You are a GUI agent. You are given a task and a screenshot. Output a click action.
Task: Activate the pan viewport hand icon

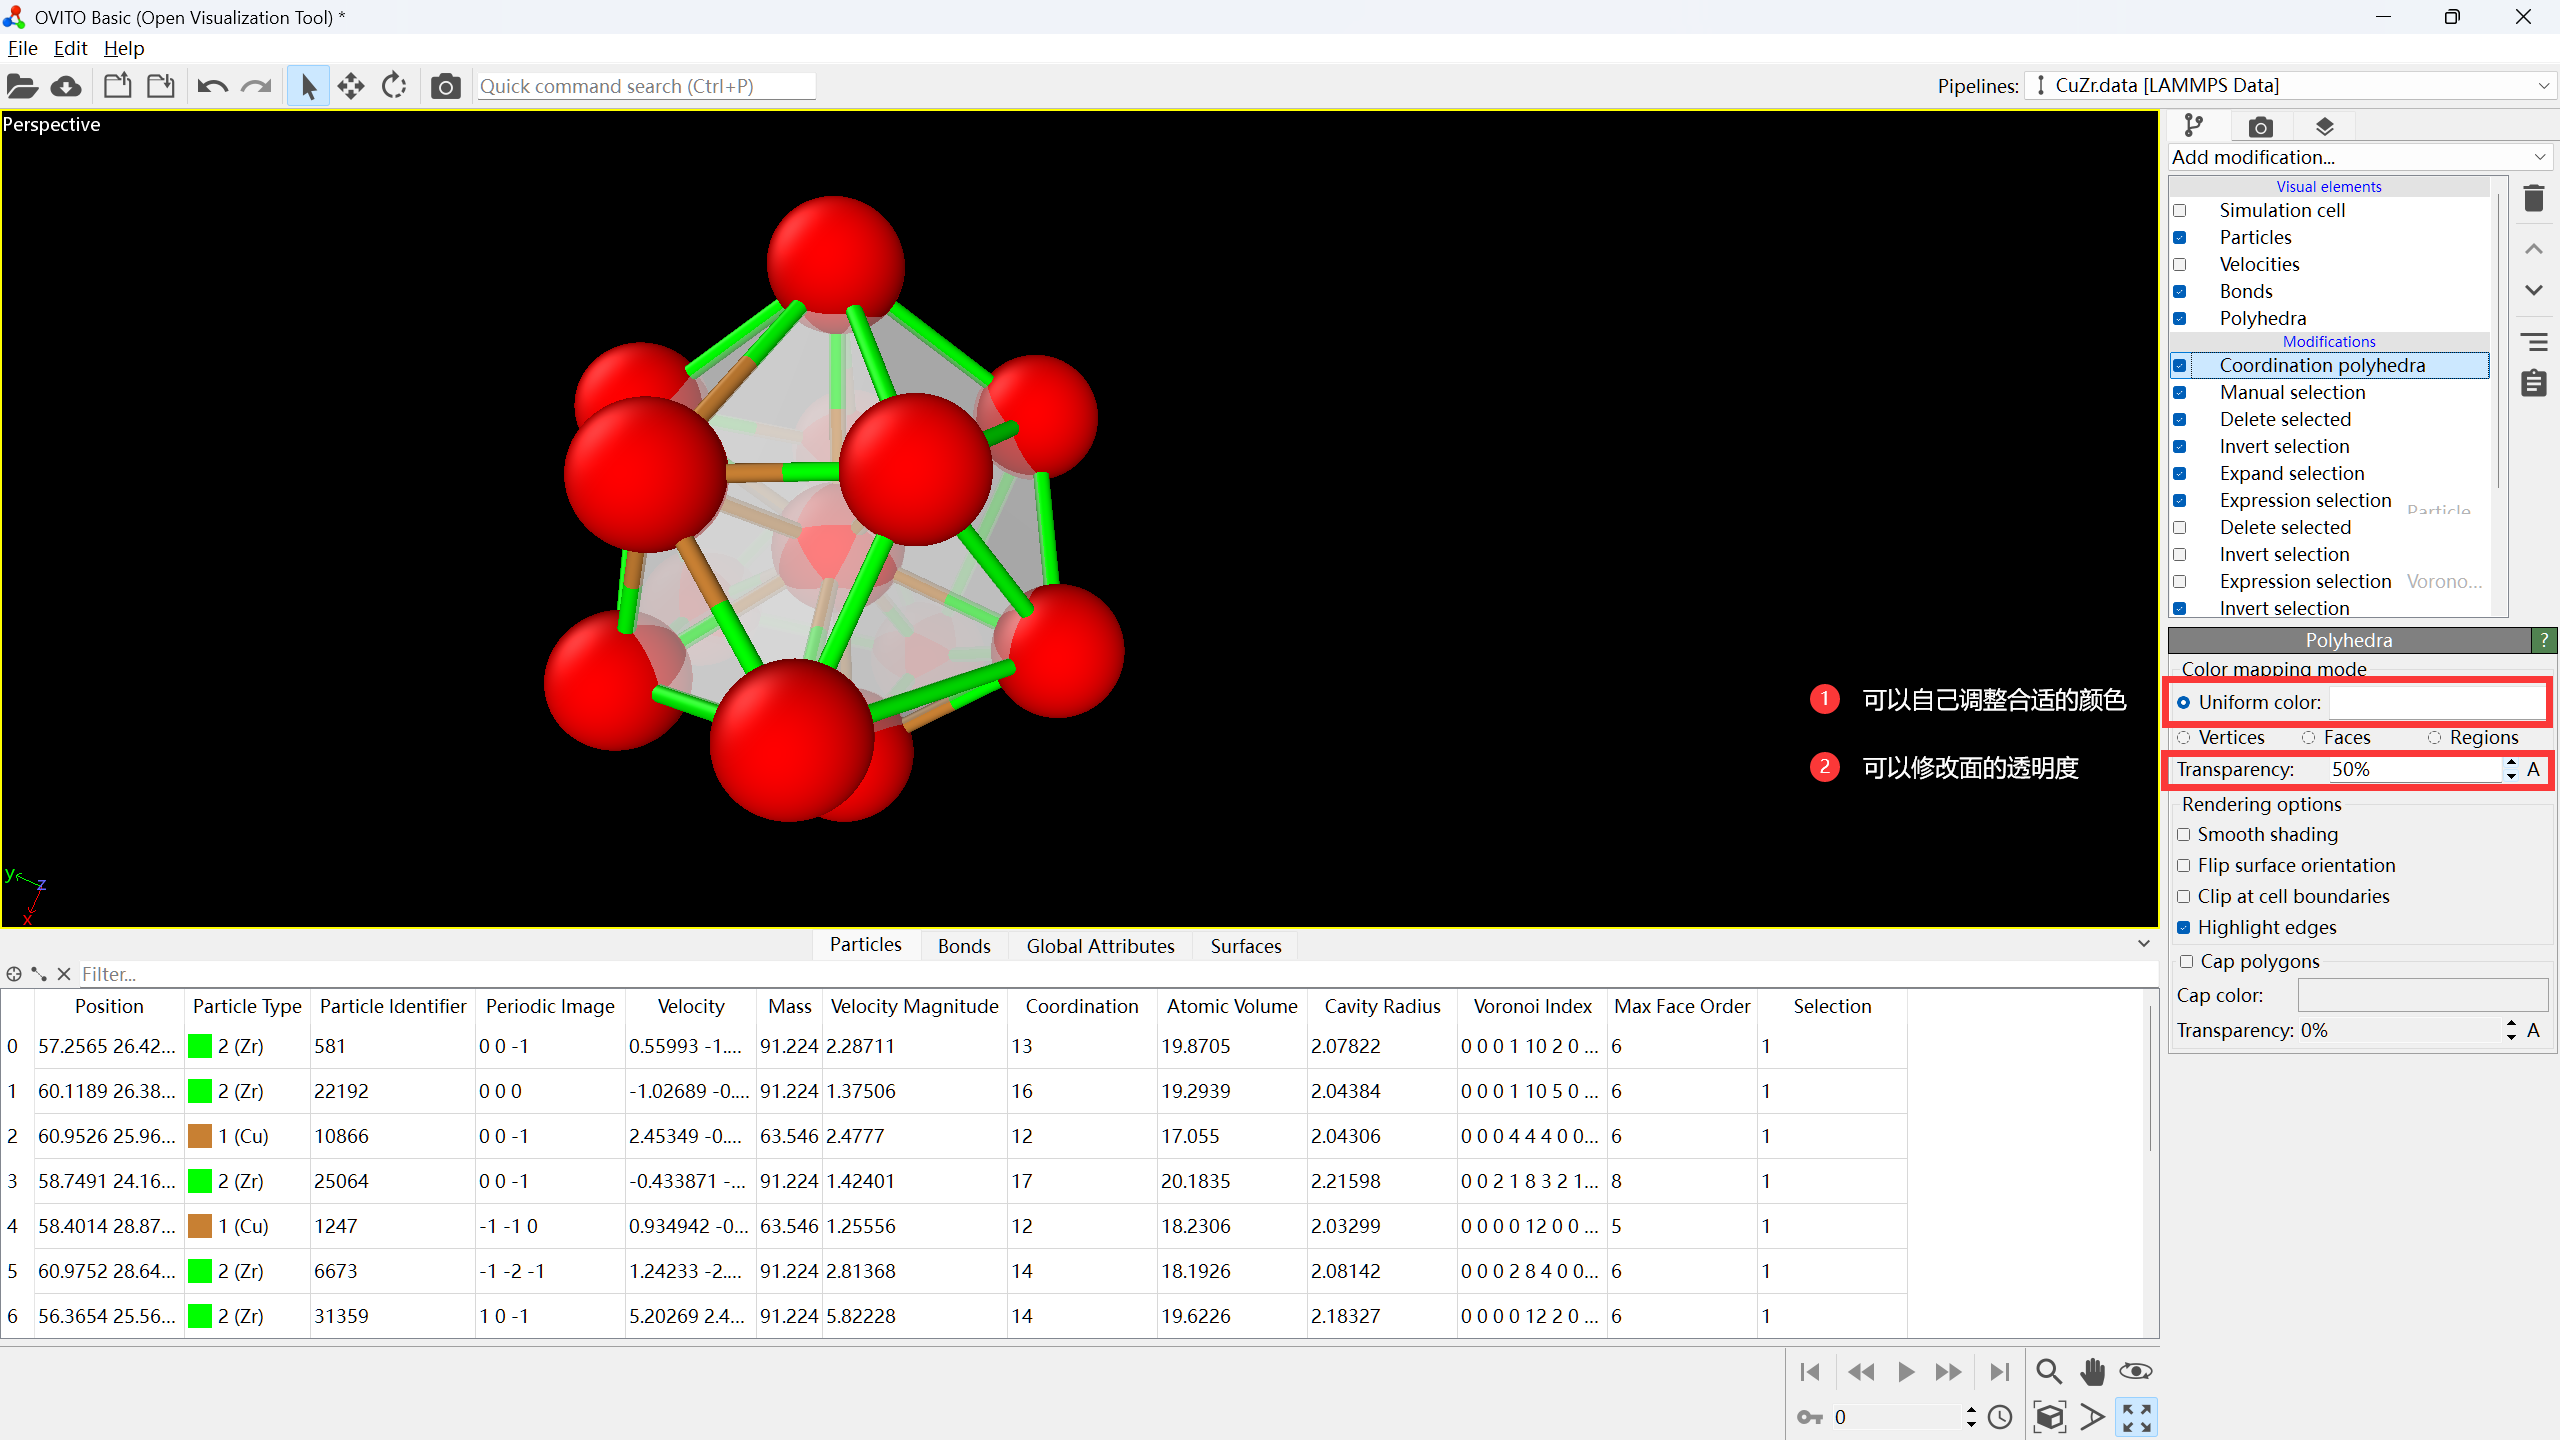coord(2092,1372)
